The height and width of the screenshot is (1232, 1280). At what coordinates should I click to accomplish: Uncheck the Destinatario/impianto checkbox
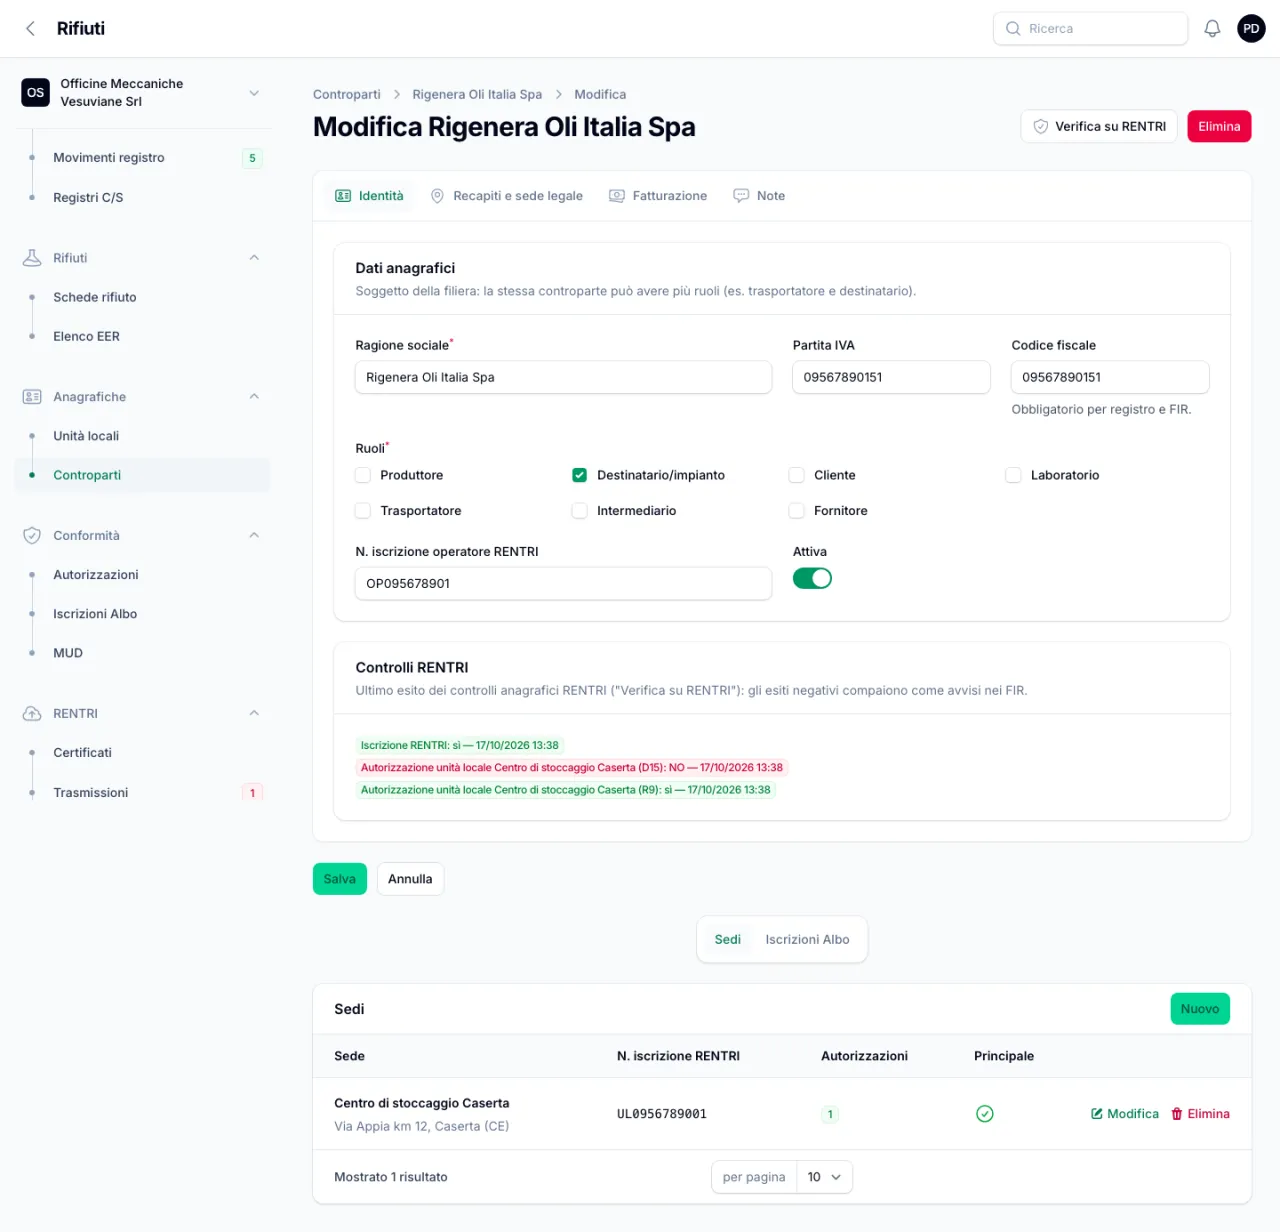point(580,475)
